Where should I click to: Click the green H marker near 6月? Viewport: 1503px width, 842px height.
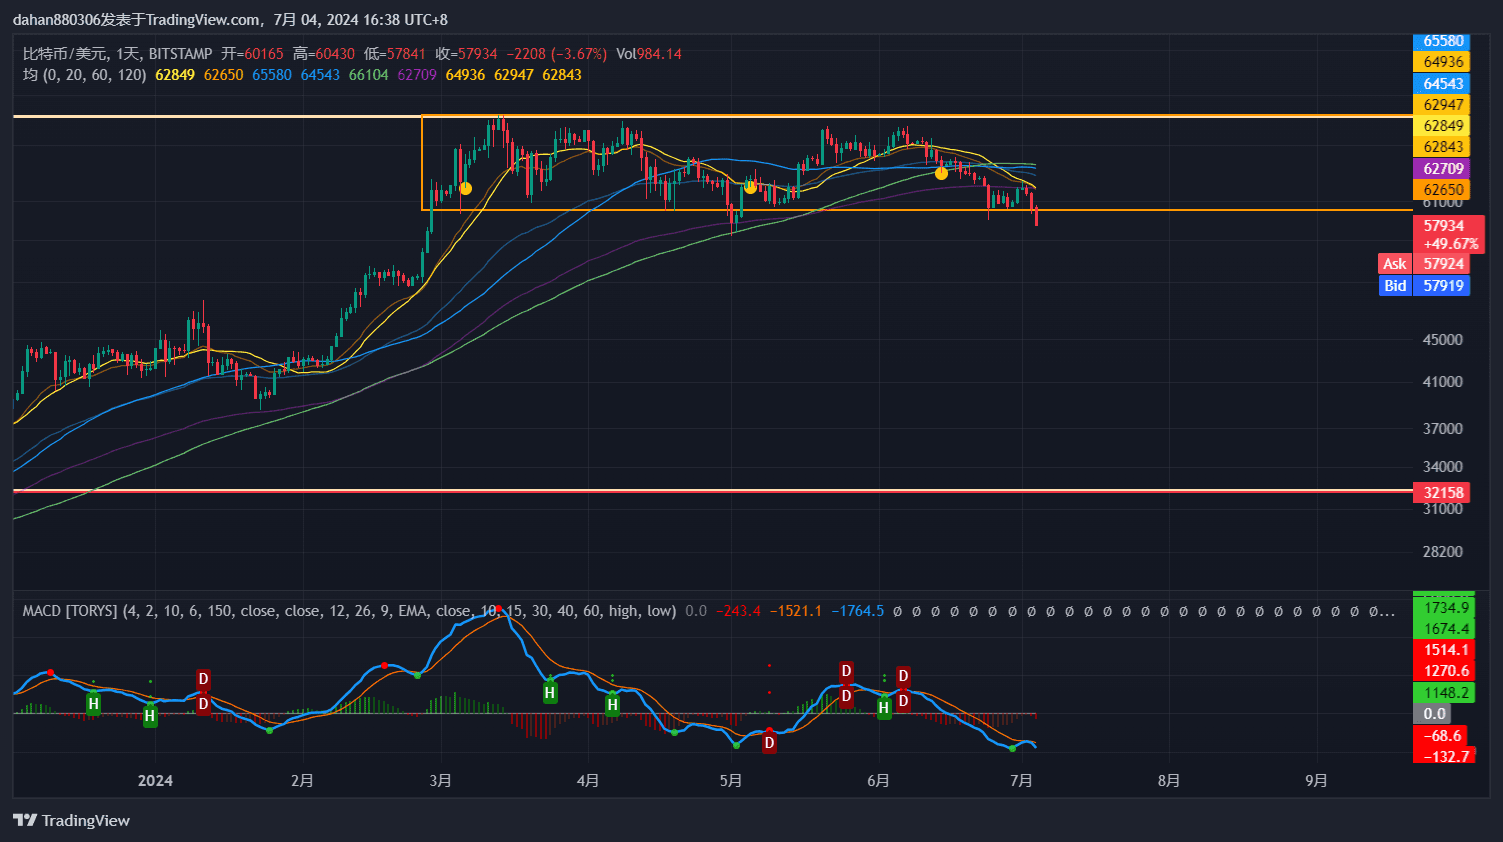pos(884,708)
